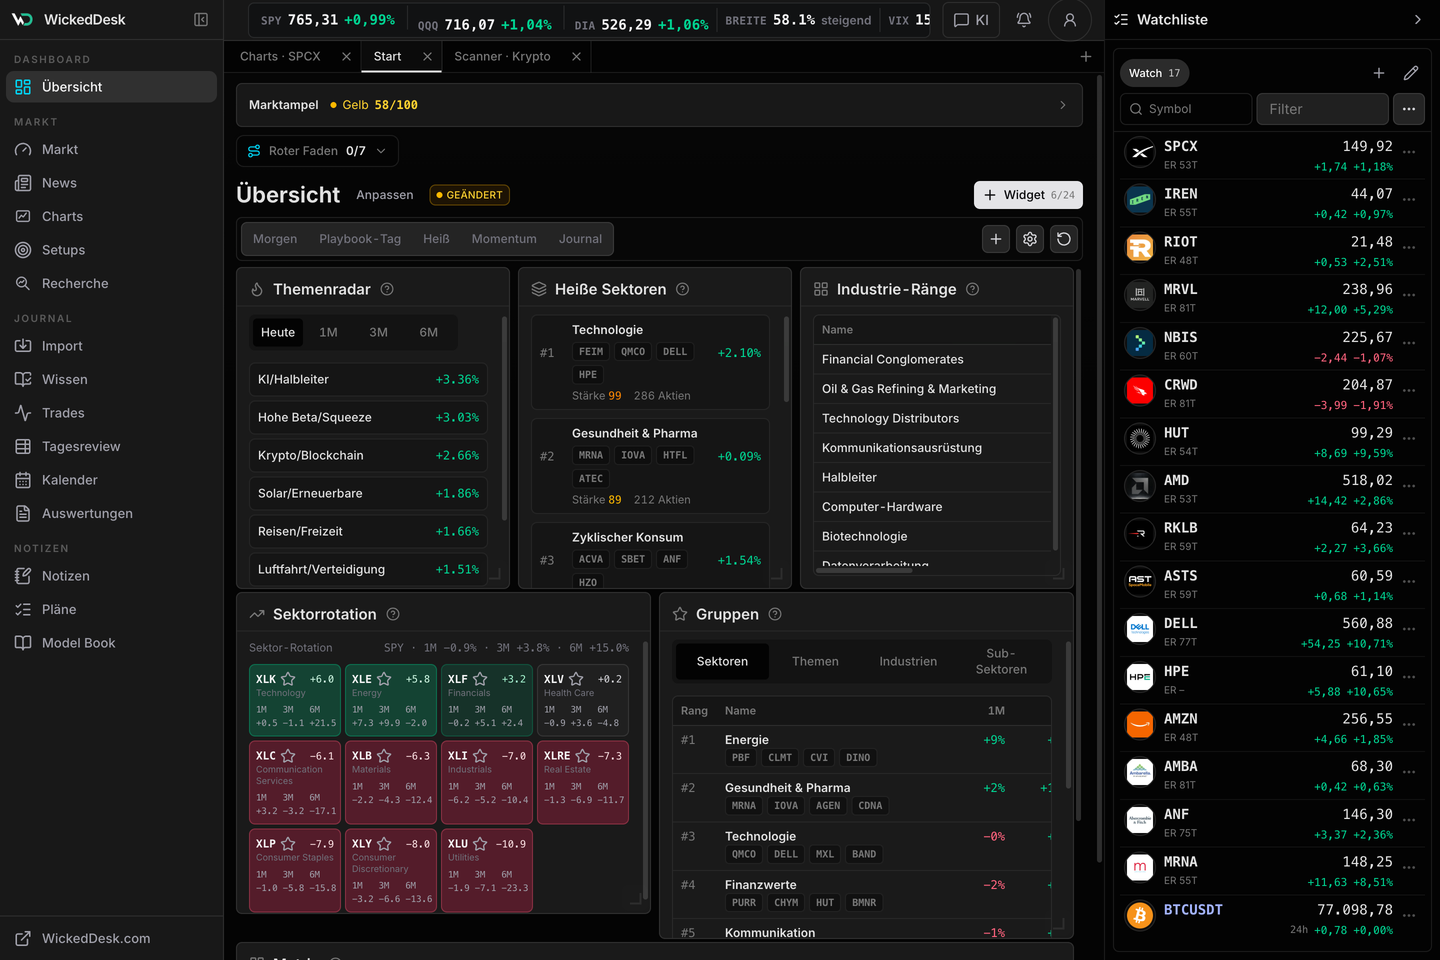Open the Markt sidebar item
Viewport: 1440px width, 960px height.
point(112,149)
